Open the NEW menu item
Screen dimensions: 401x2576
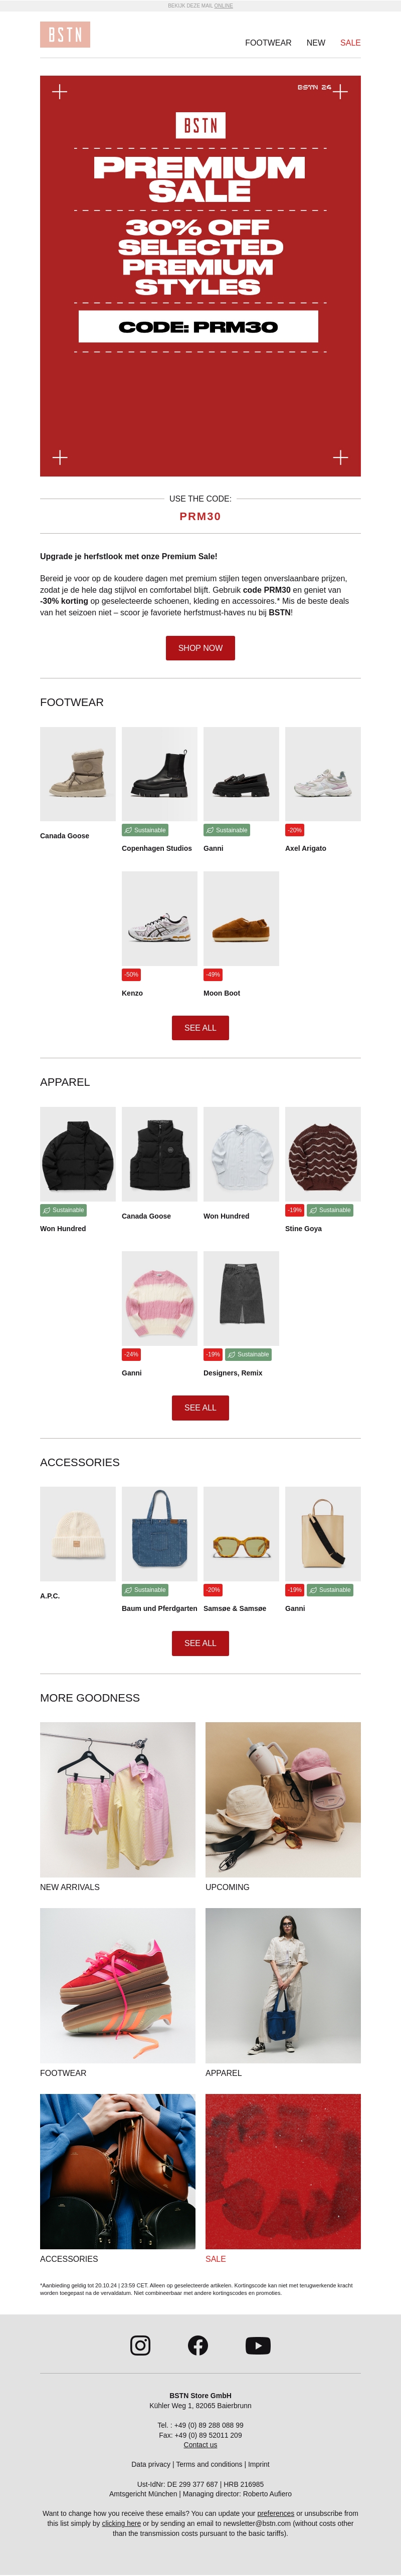pos(316,43)
